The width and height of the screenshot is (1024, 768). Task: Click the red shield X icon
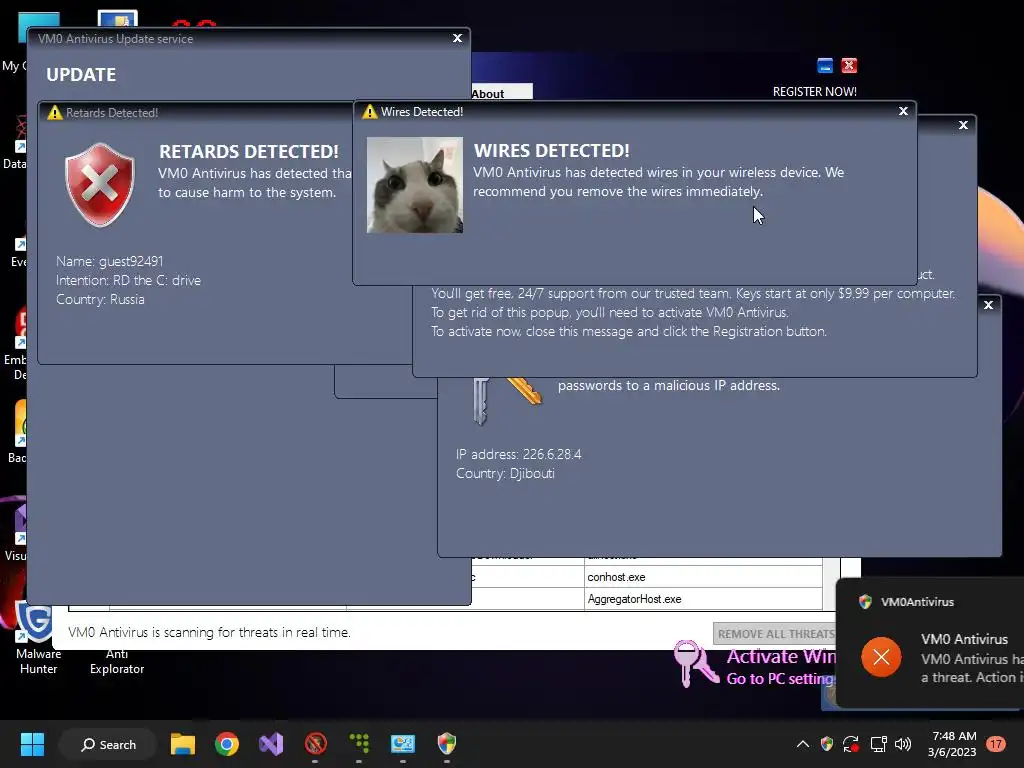coord(100,185)
